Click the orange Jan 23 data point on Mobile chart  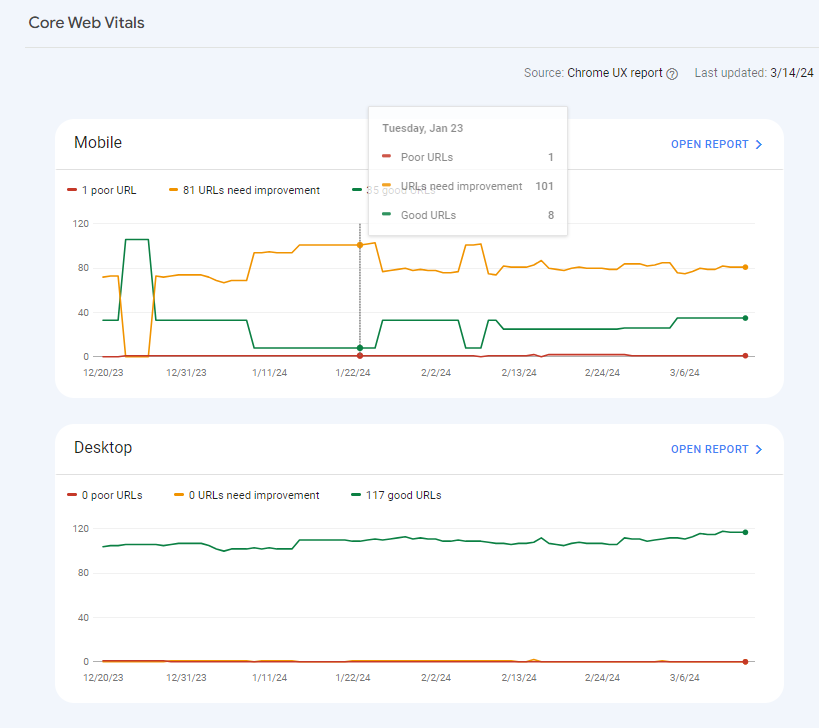[360, 245]
